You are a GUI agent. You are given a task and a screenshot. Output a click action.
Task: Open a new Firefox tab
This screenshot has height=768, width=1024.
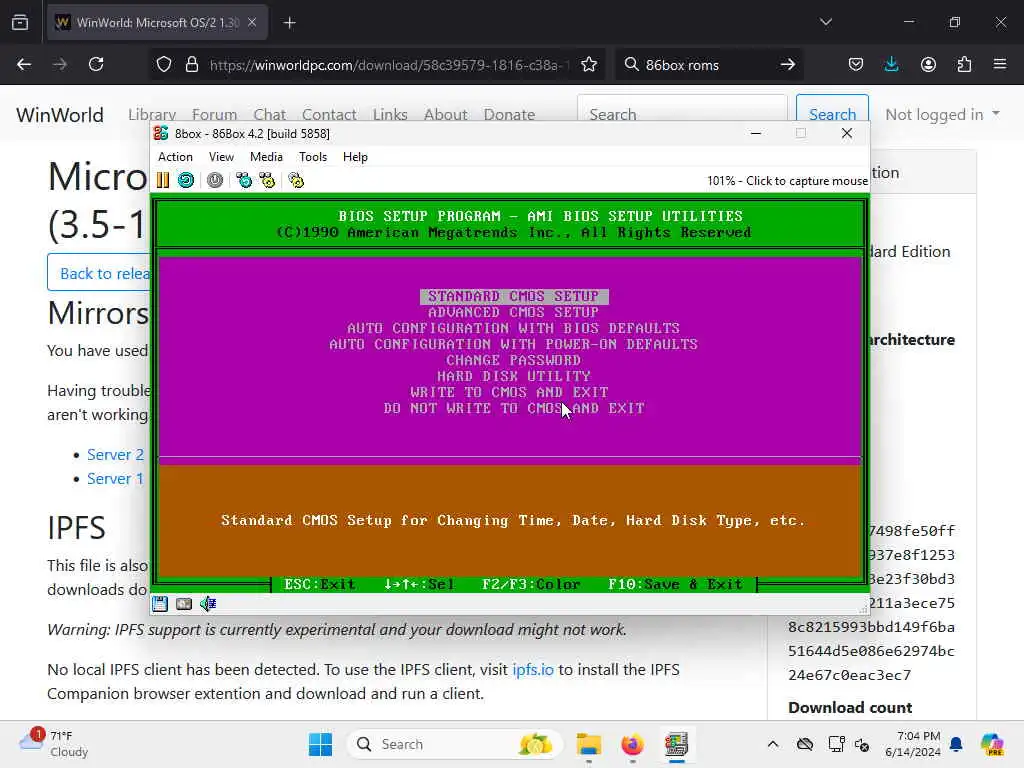point(289,23)
